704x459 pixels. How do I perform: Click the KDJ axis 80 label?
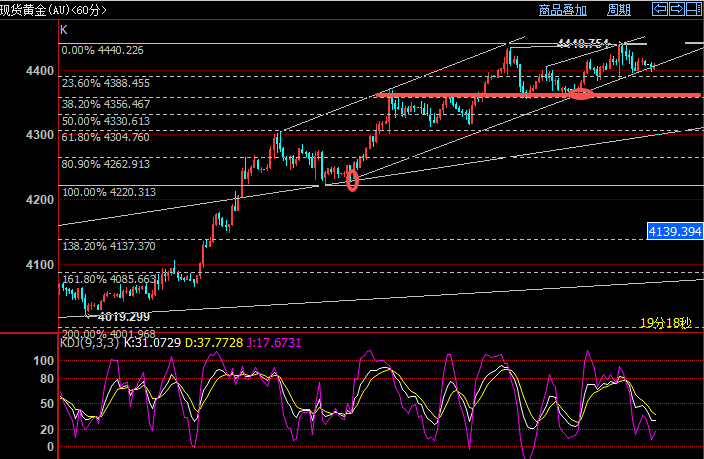[x=47, y=379]
